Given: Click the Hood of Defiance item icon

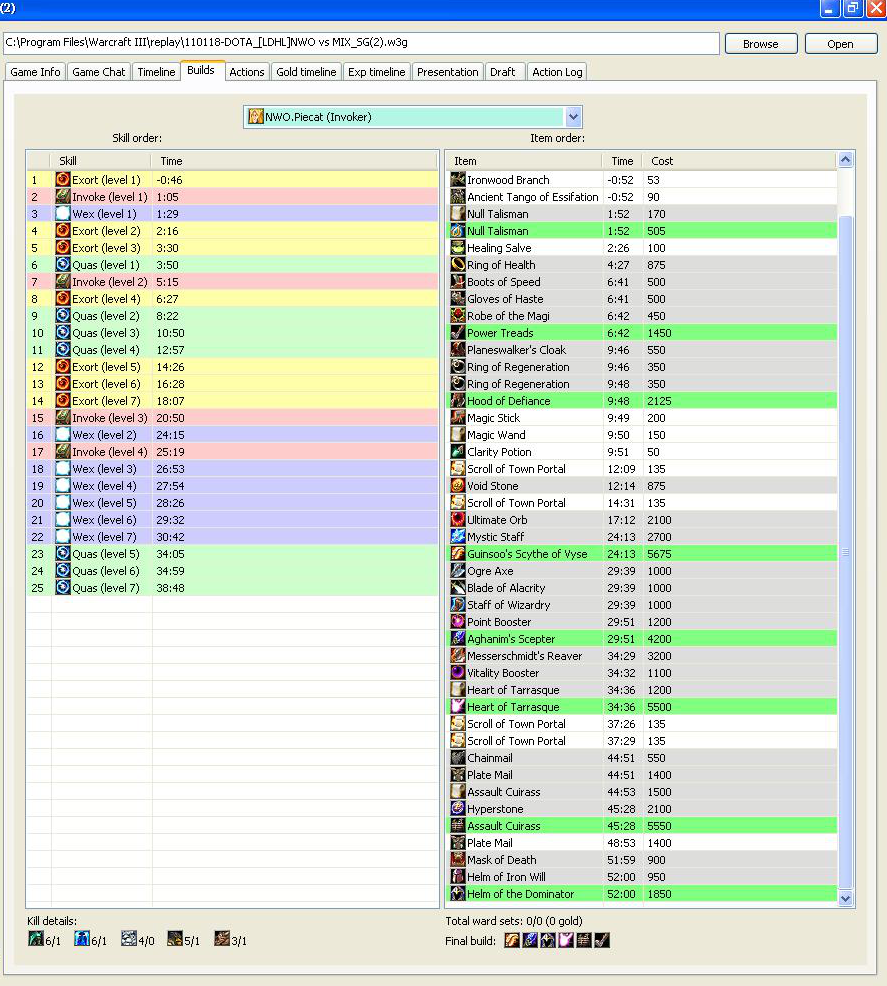Looking at the screenshot, I should pyautogui.click(x=457, y=401).
